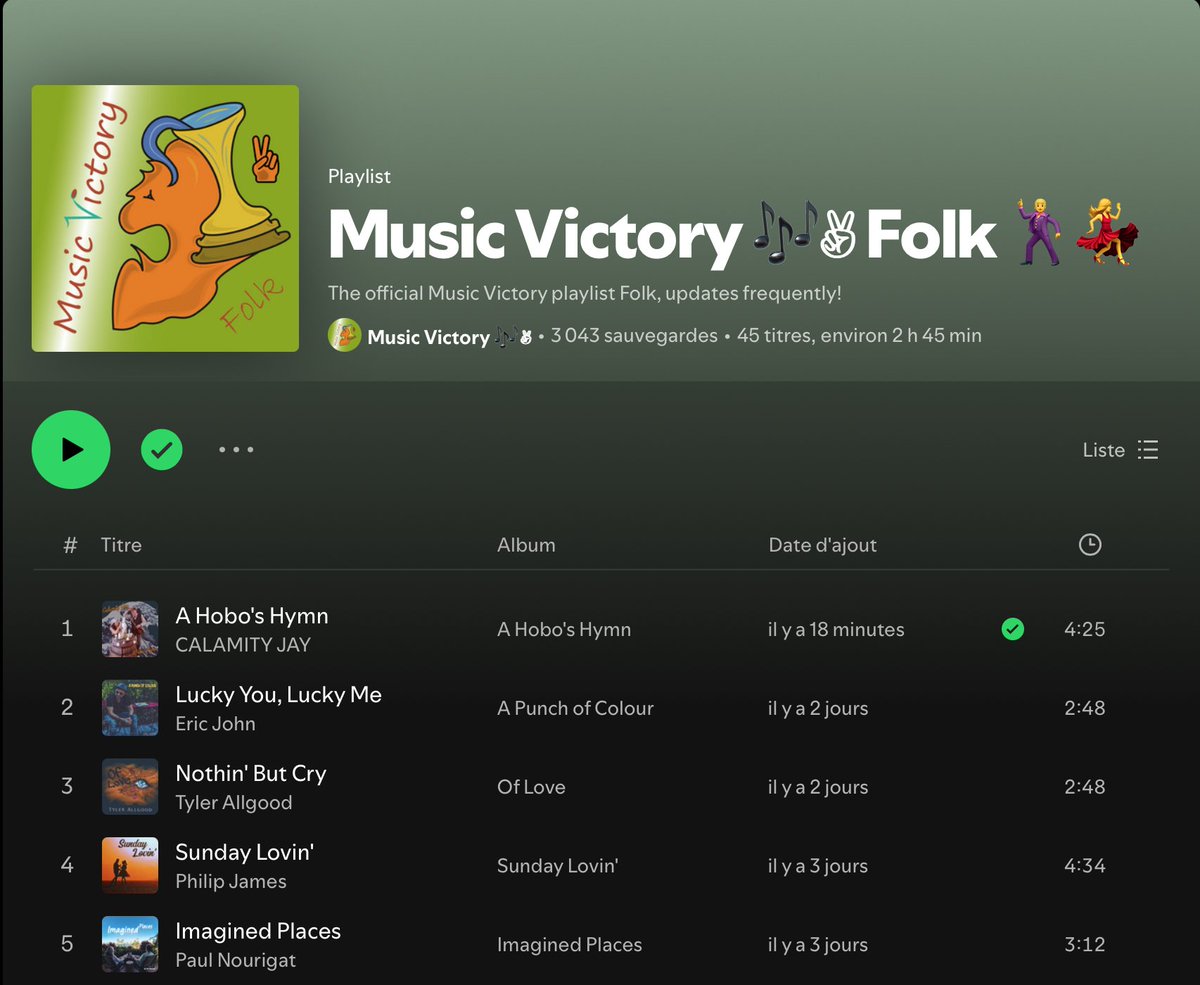Click the # column header

coord(70,545)
